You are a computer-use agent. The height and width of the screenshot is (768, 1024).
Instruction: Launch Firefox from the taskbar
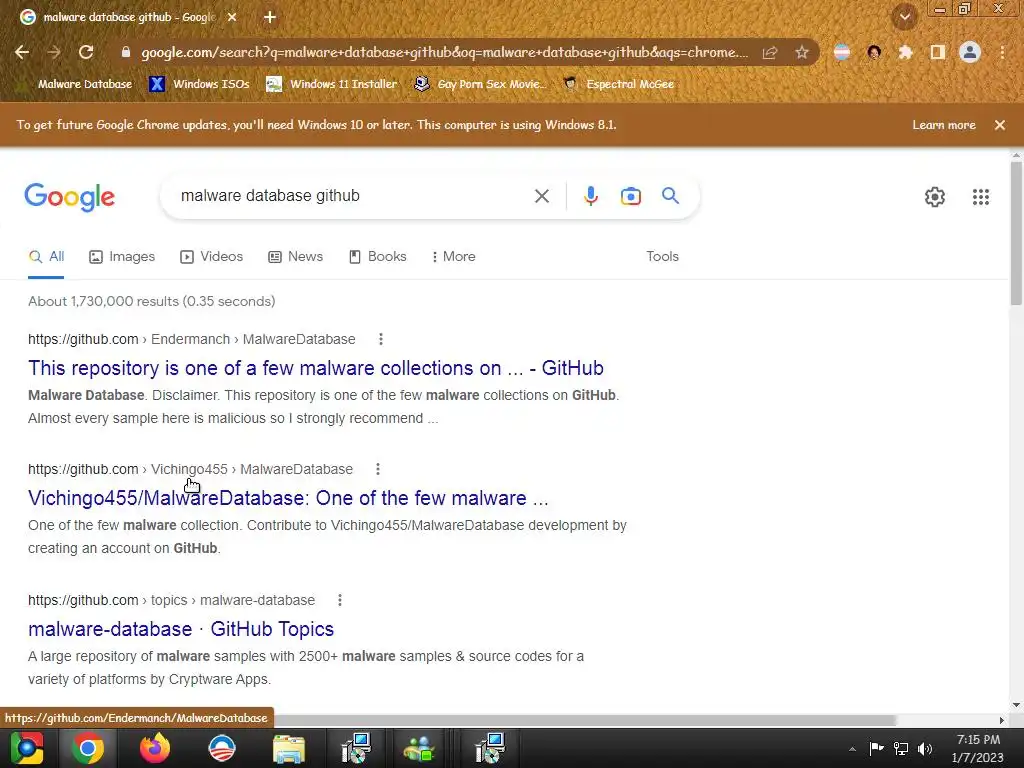click(x=155, y=748)
